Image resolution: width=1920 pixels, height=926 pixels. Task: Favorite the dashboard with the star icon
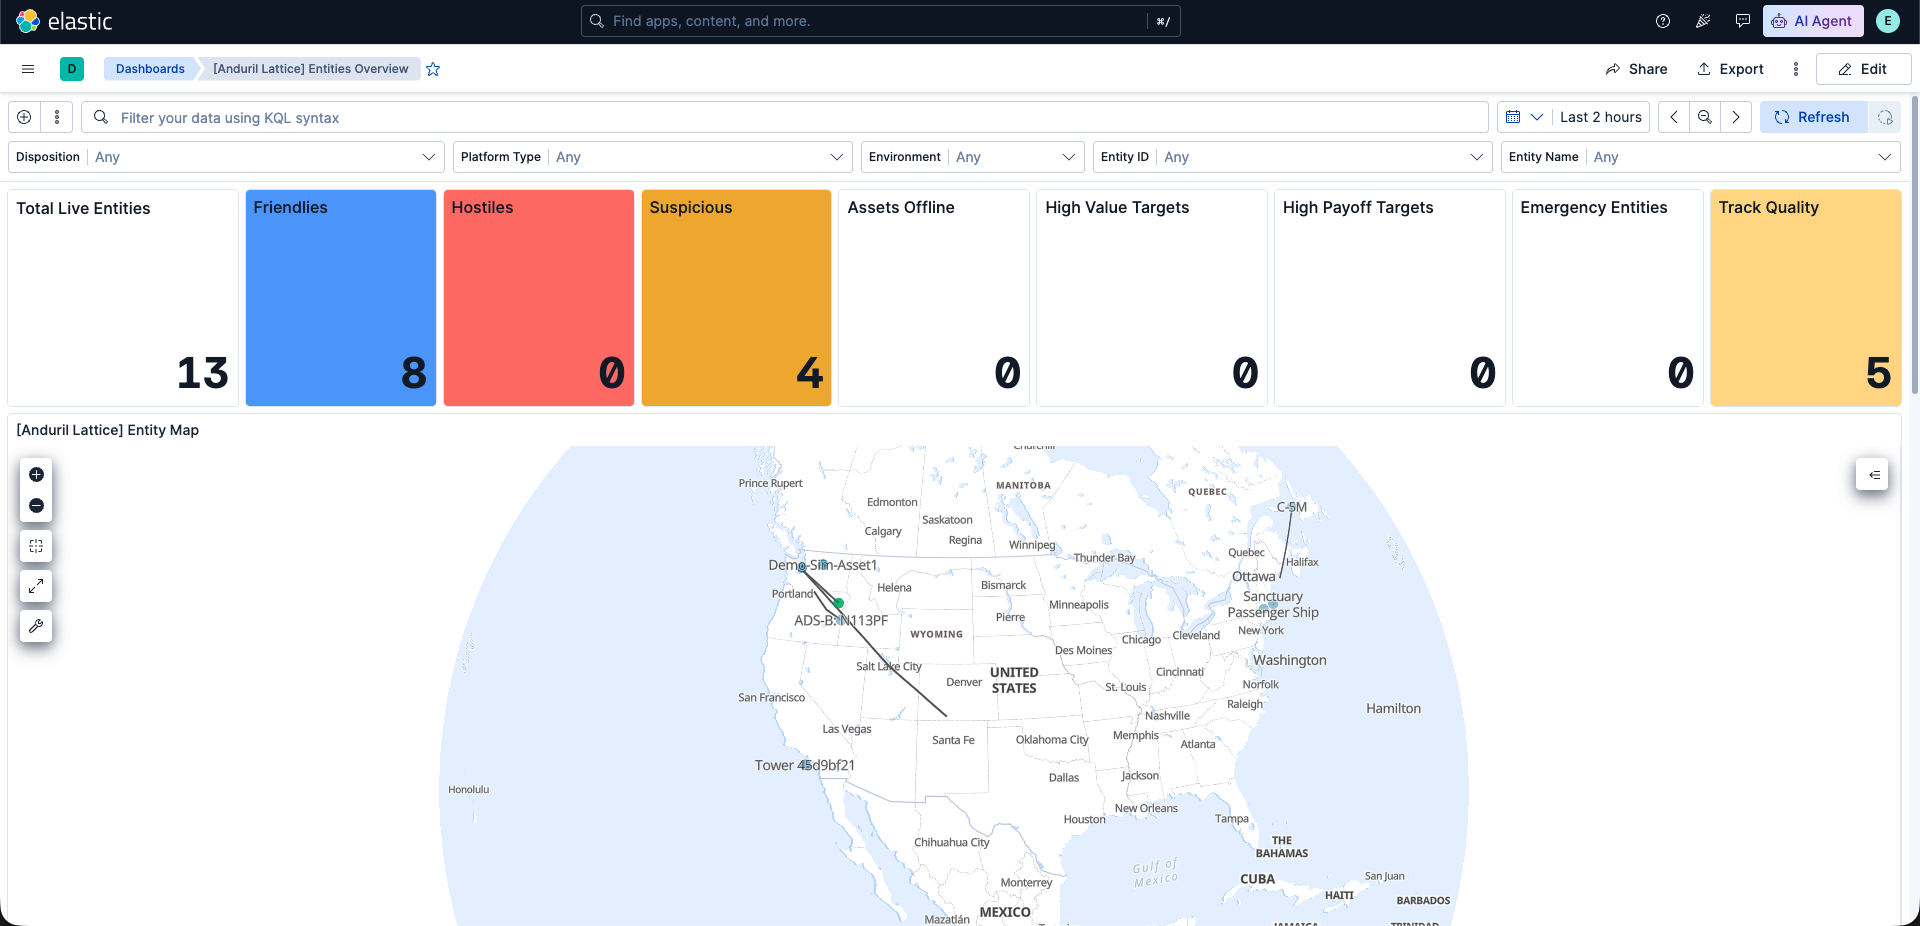click(433, 69)
